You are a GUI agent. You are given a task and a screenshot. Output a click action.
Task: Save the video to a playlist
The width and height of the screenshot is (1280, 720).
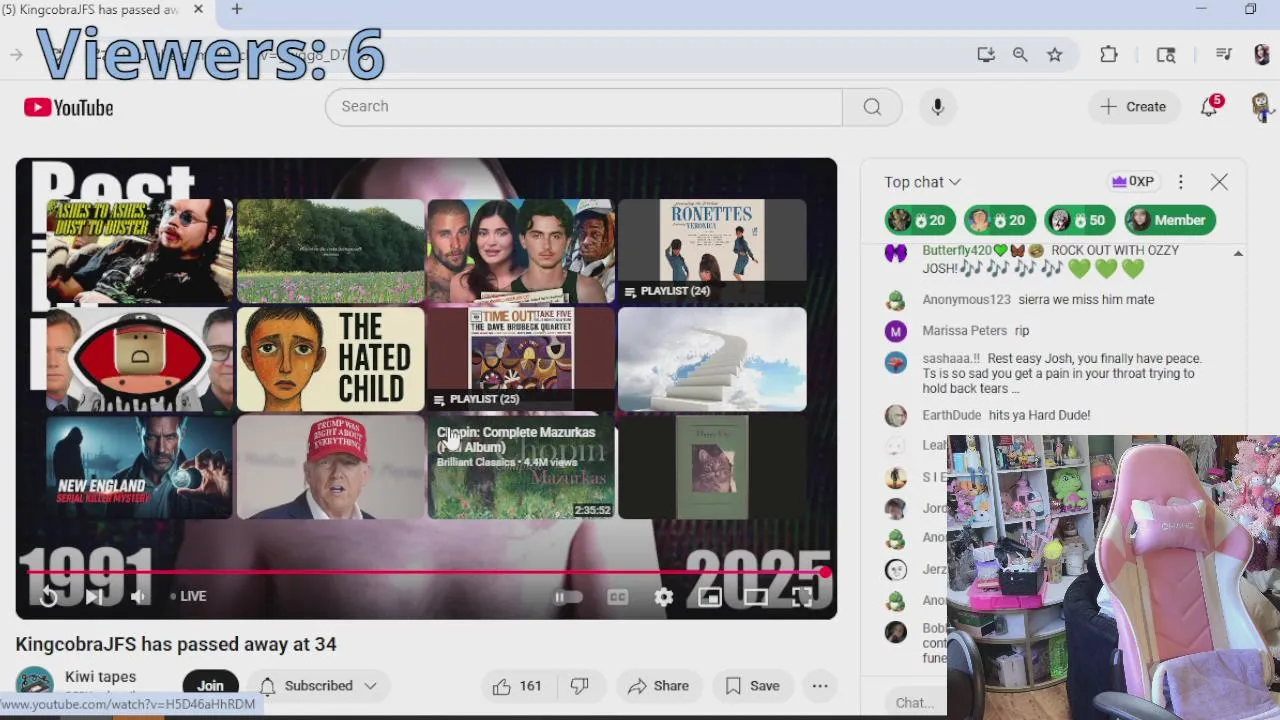click(752, 686)
